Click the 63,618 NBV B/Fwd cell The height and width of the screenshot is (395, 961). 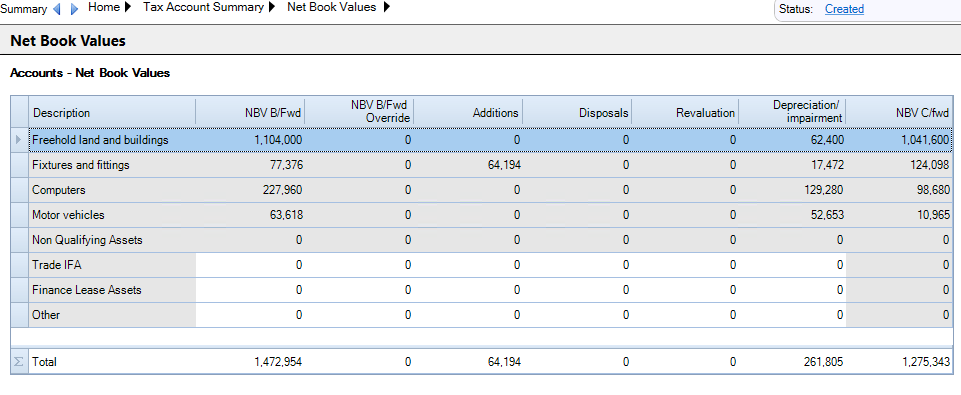point(250,215)
